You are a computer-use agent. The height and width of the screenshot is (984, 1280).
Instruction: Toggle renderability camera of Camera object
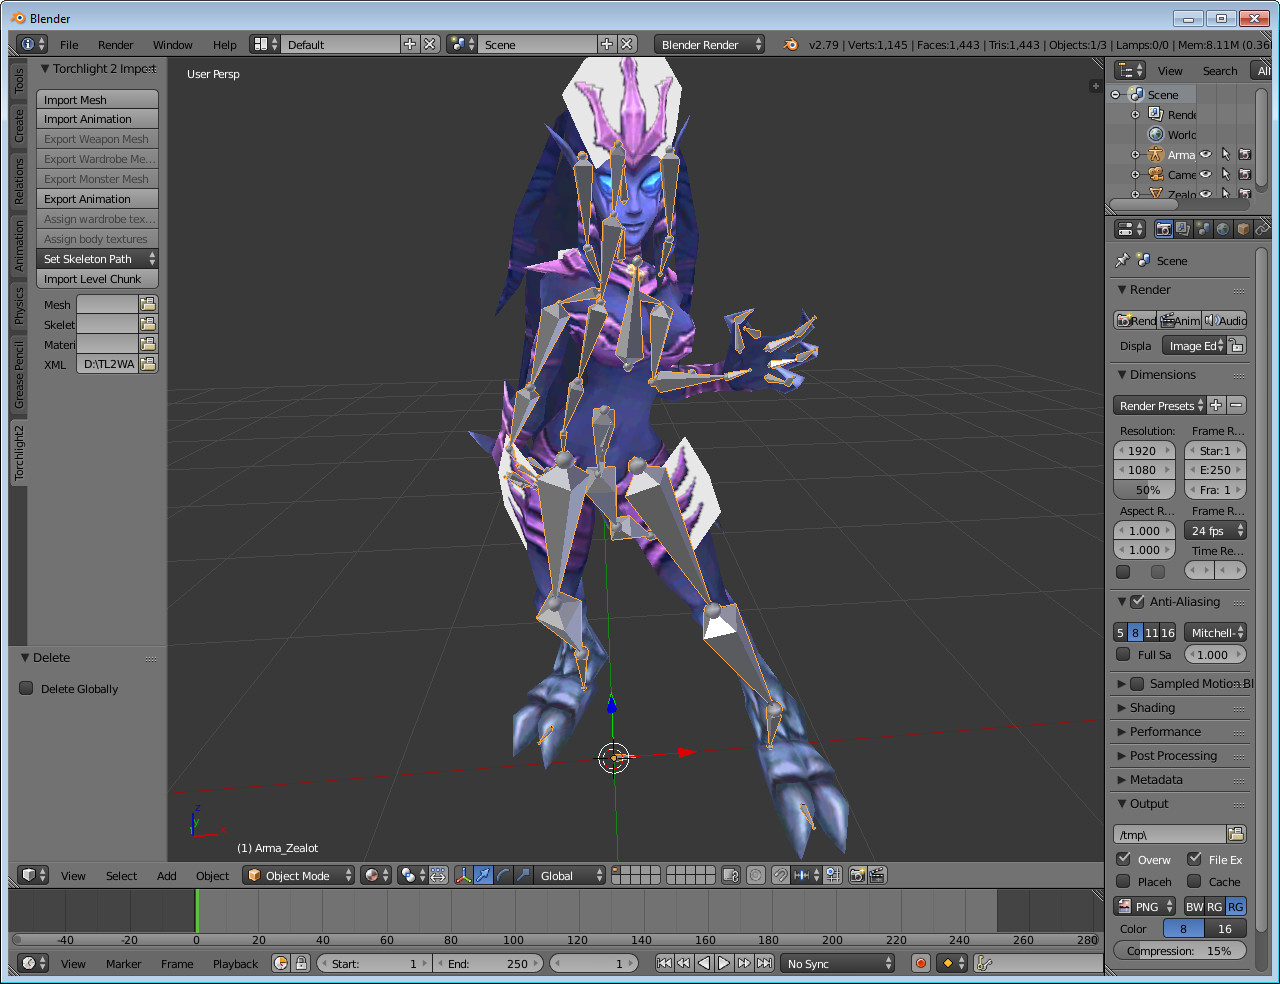click(1245, 174)
